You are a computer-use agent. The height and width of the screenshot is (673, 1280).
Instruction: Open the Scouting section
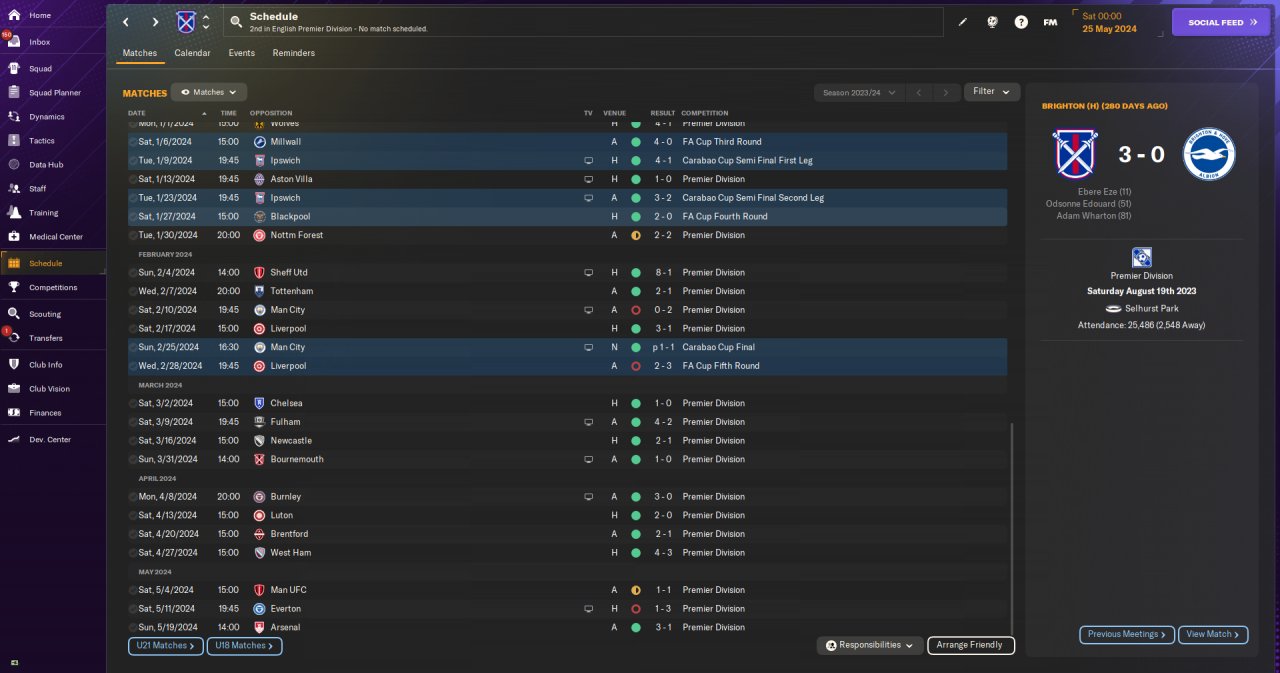point(45,314)
